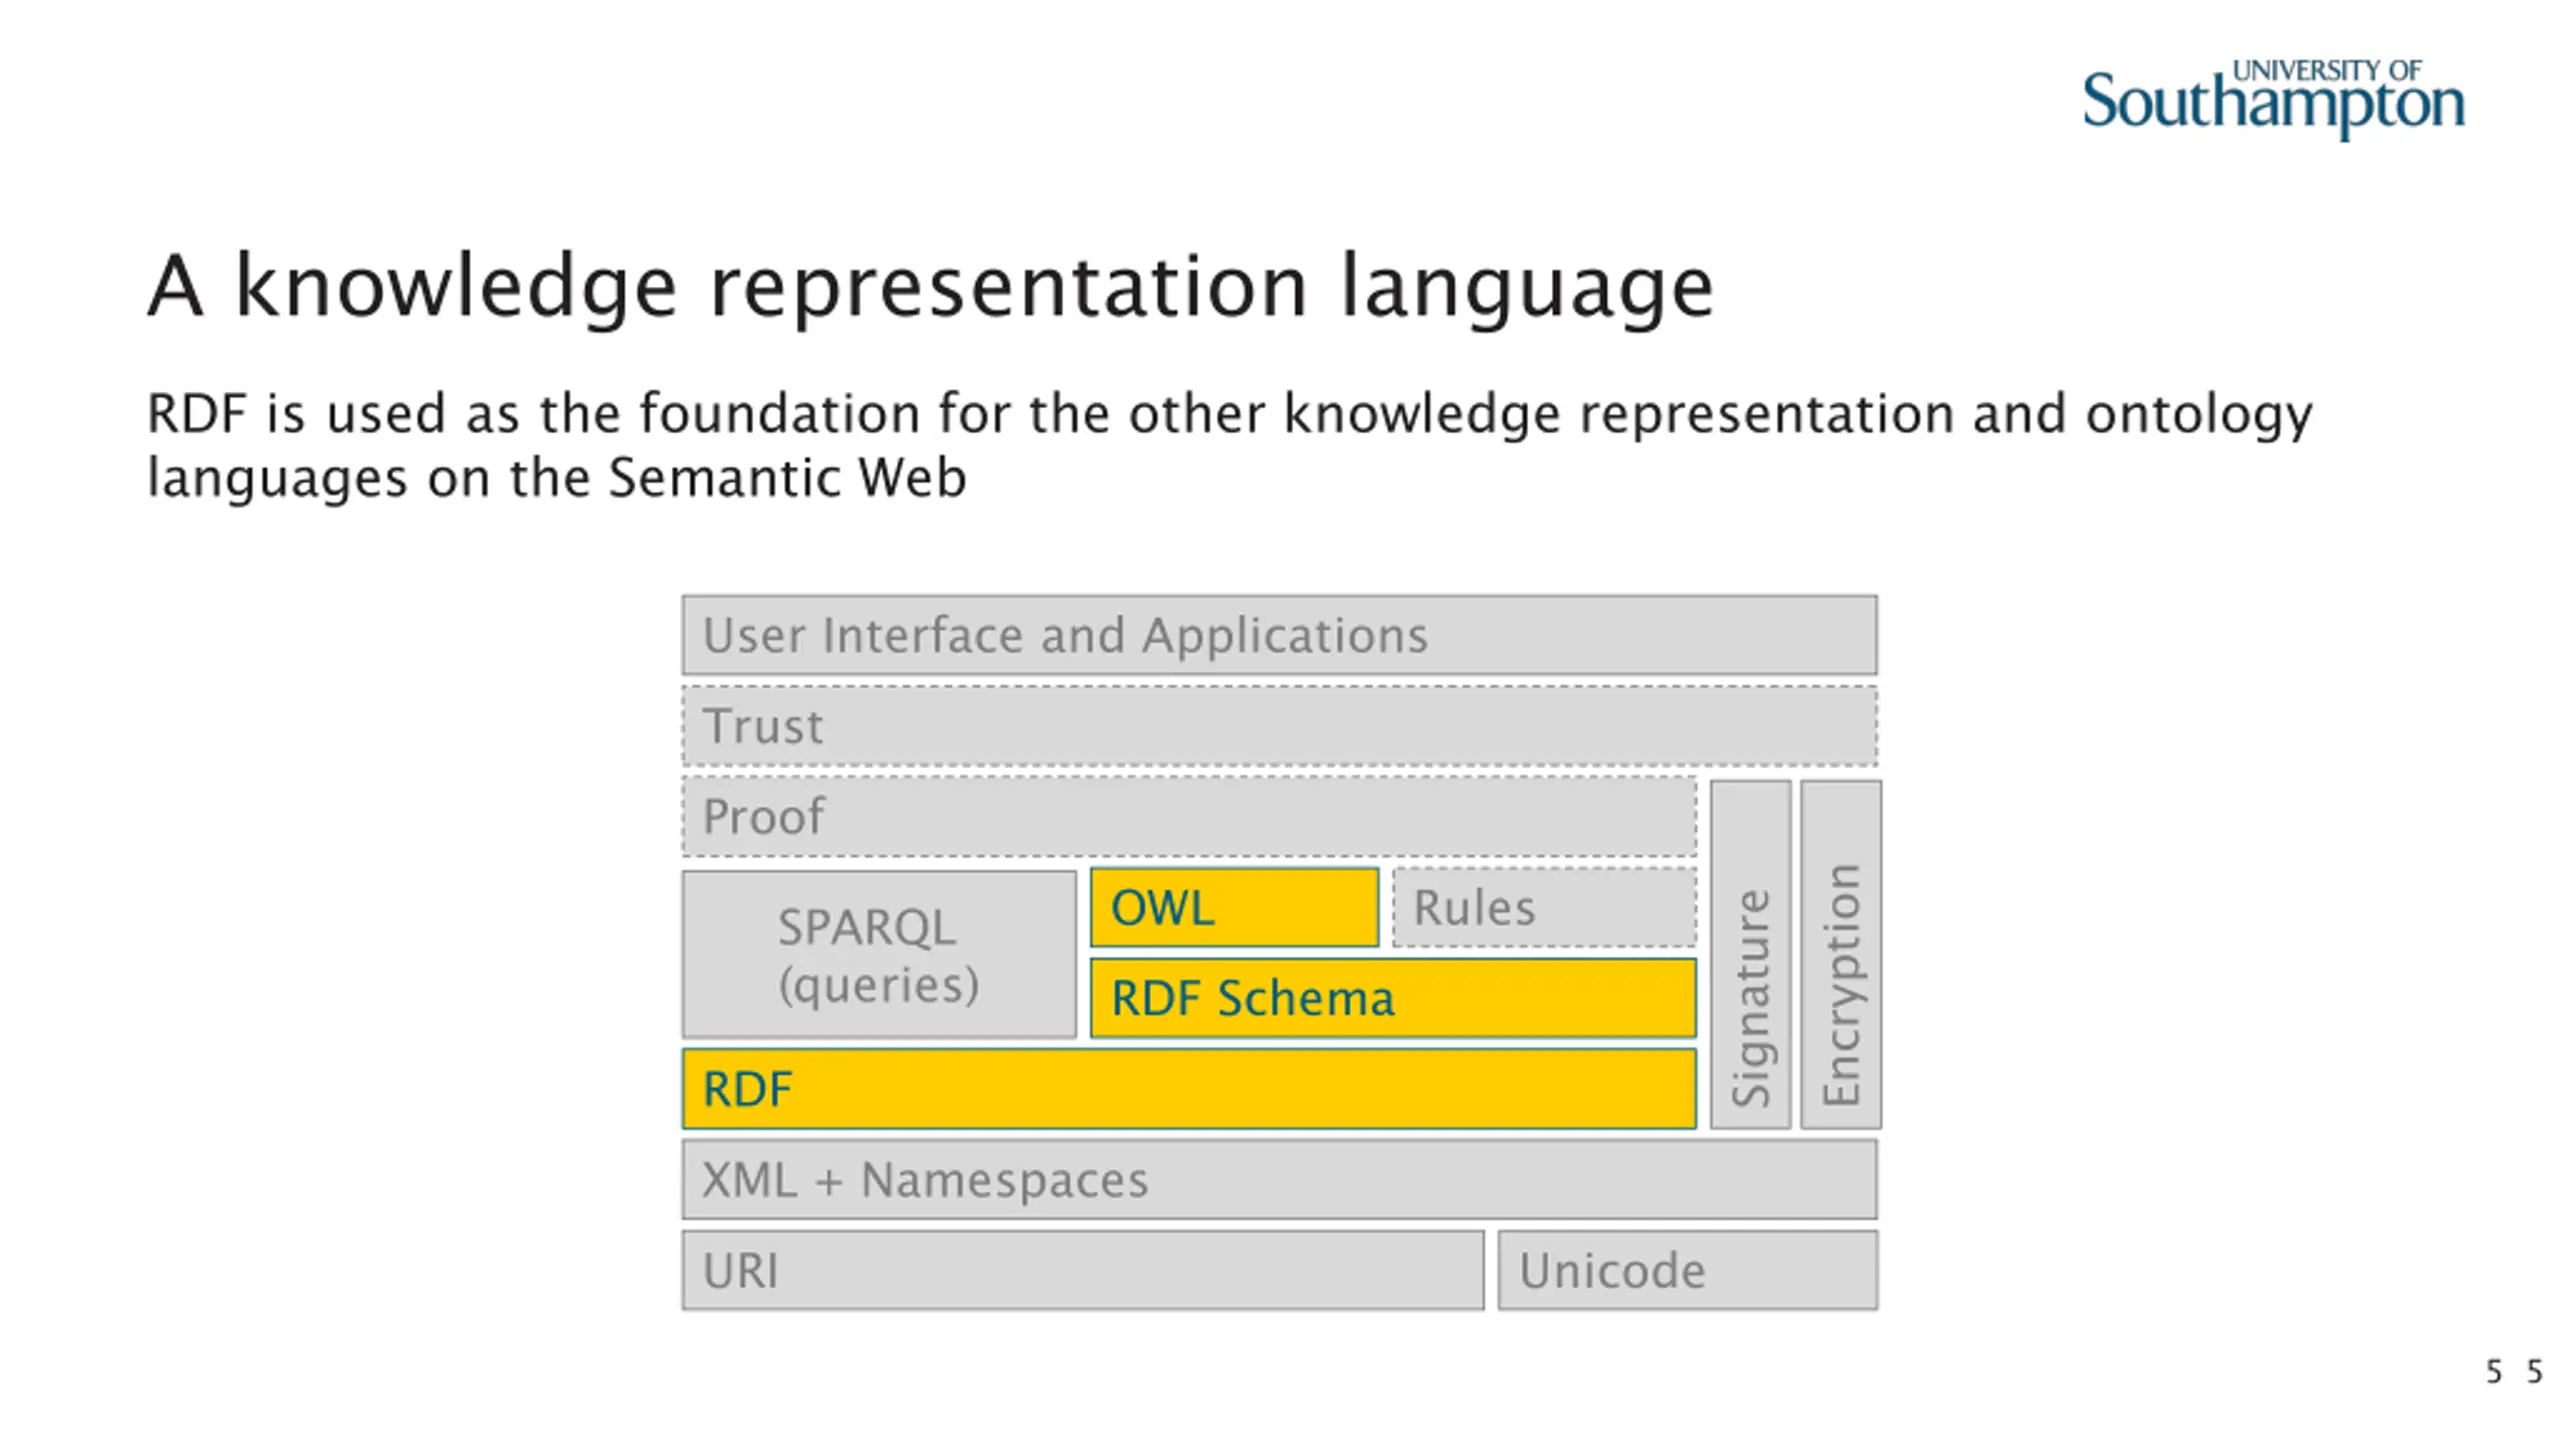
Task: Select the SPARQL (queries) box
Action: point(879,955)
